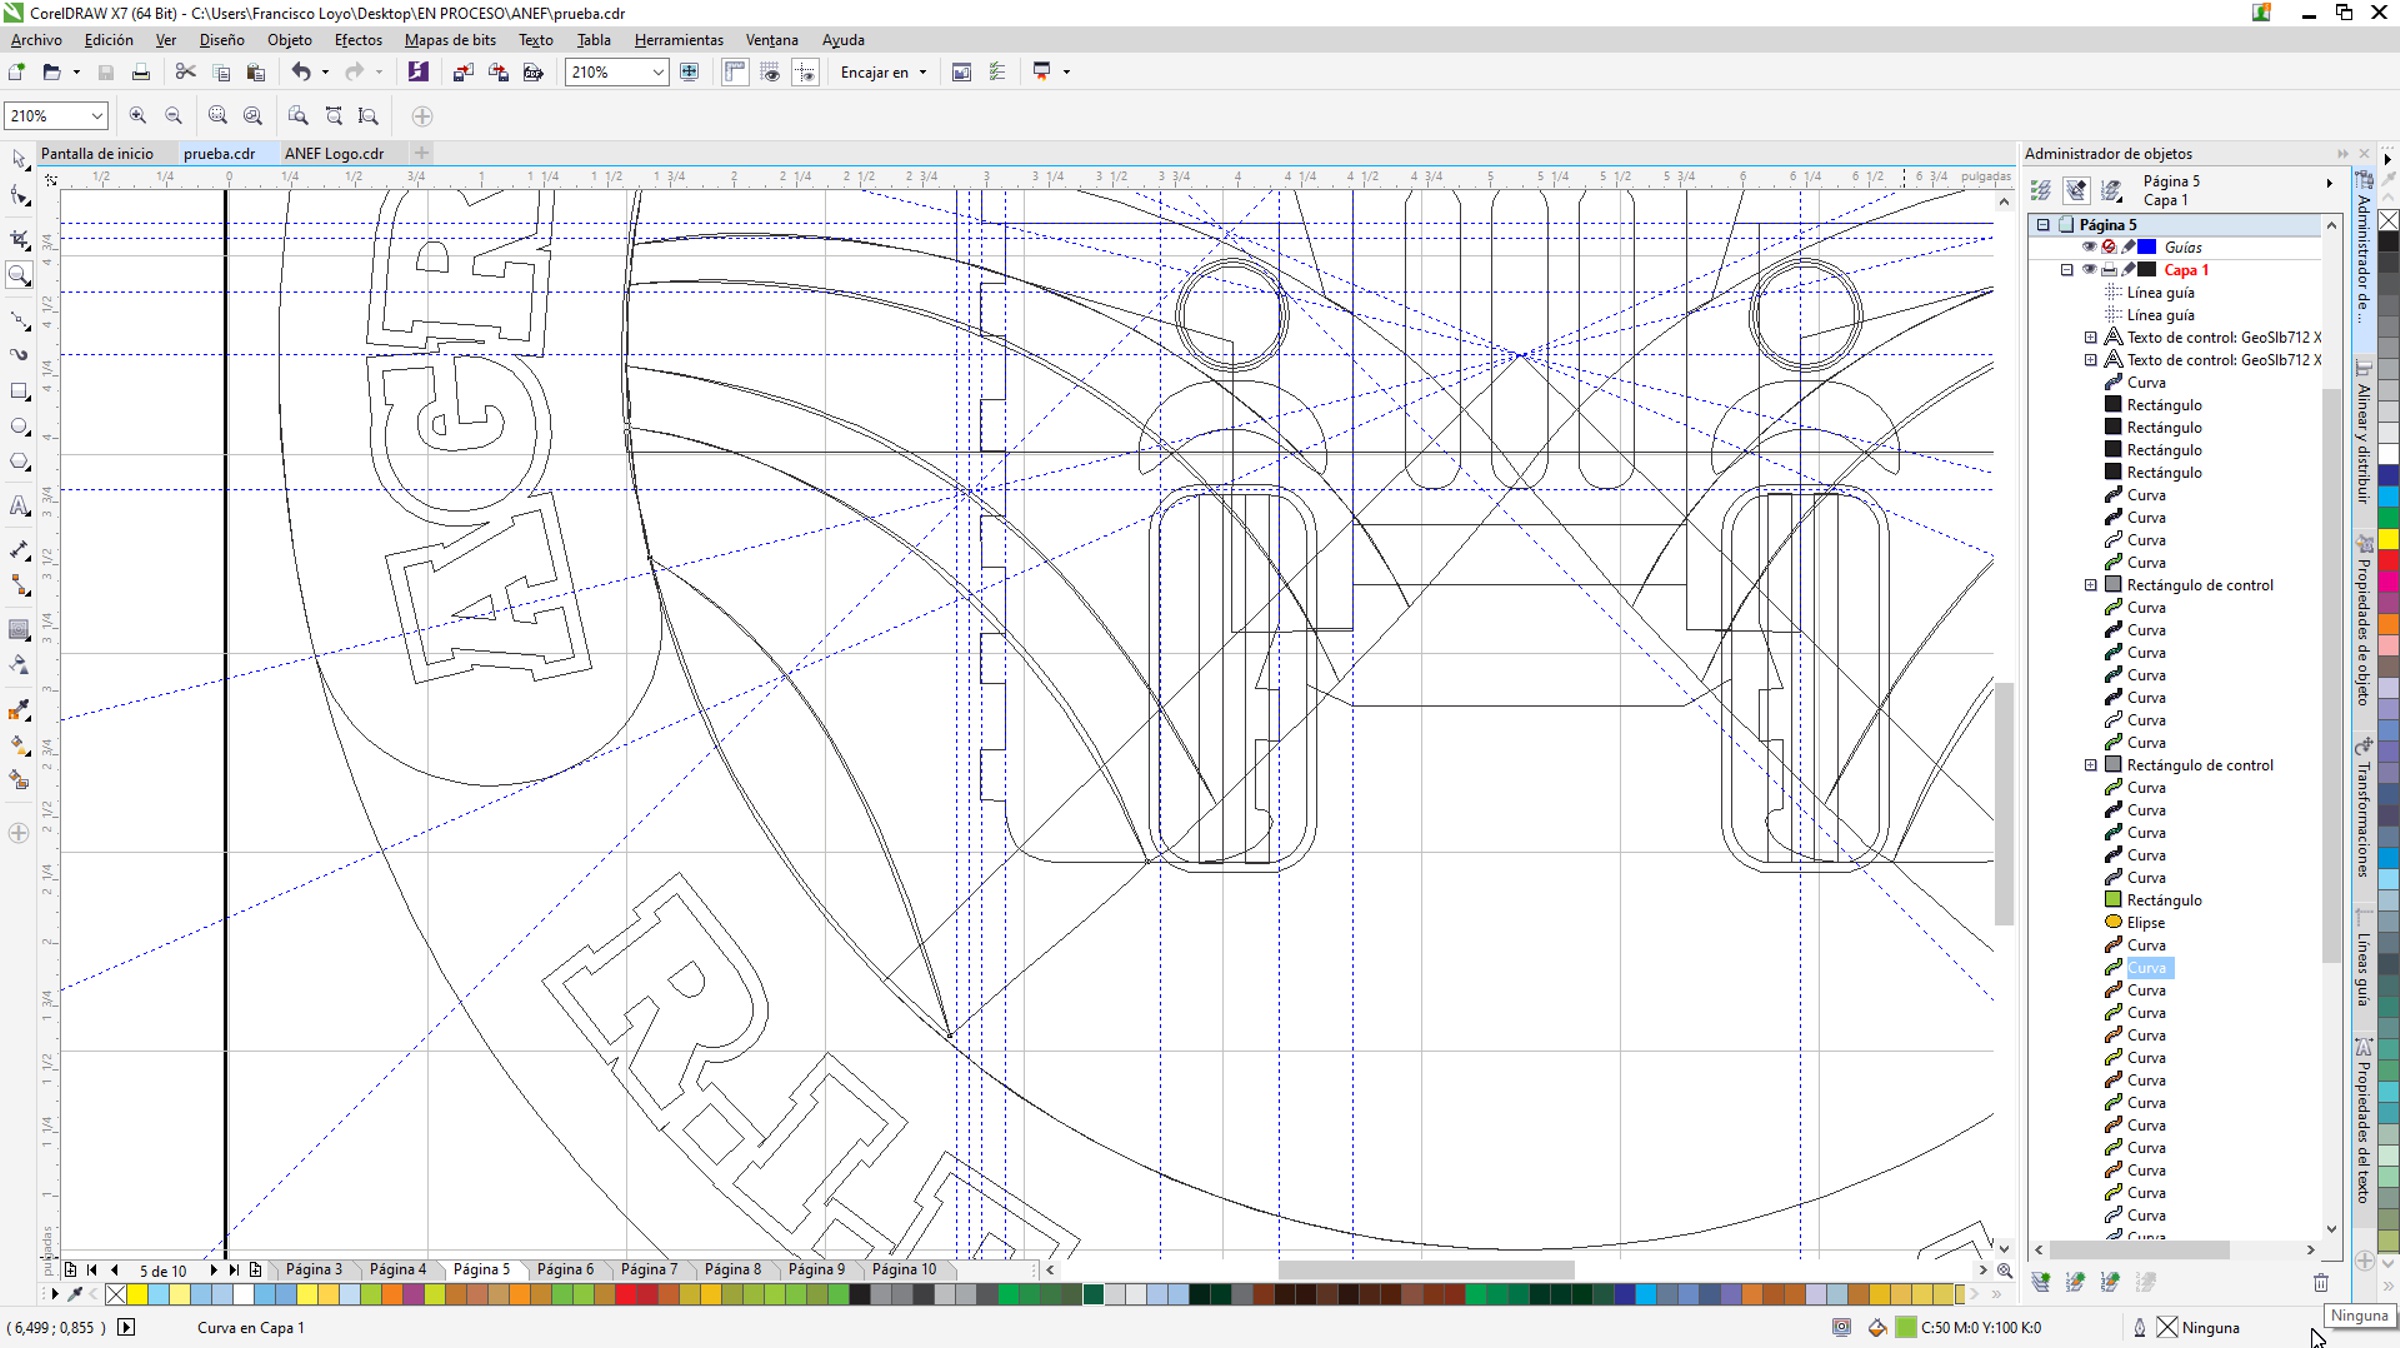Select the Interactive Fill tool

[x=19, y=745]
